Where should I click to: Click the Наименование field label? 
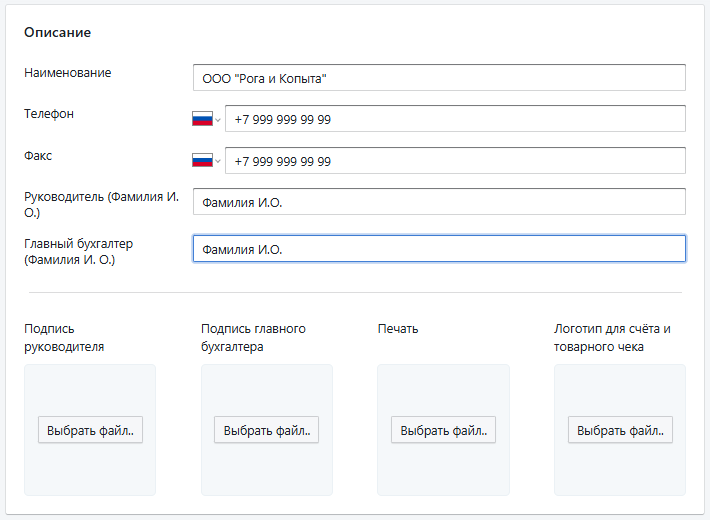pos(68,73)
